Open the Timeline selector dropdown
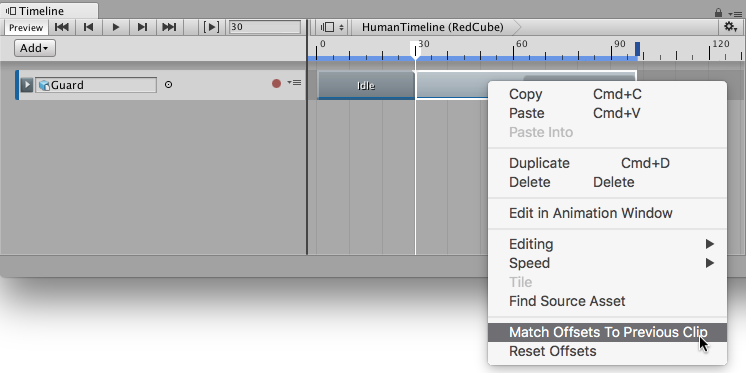 tap(332, 27)
